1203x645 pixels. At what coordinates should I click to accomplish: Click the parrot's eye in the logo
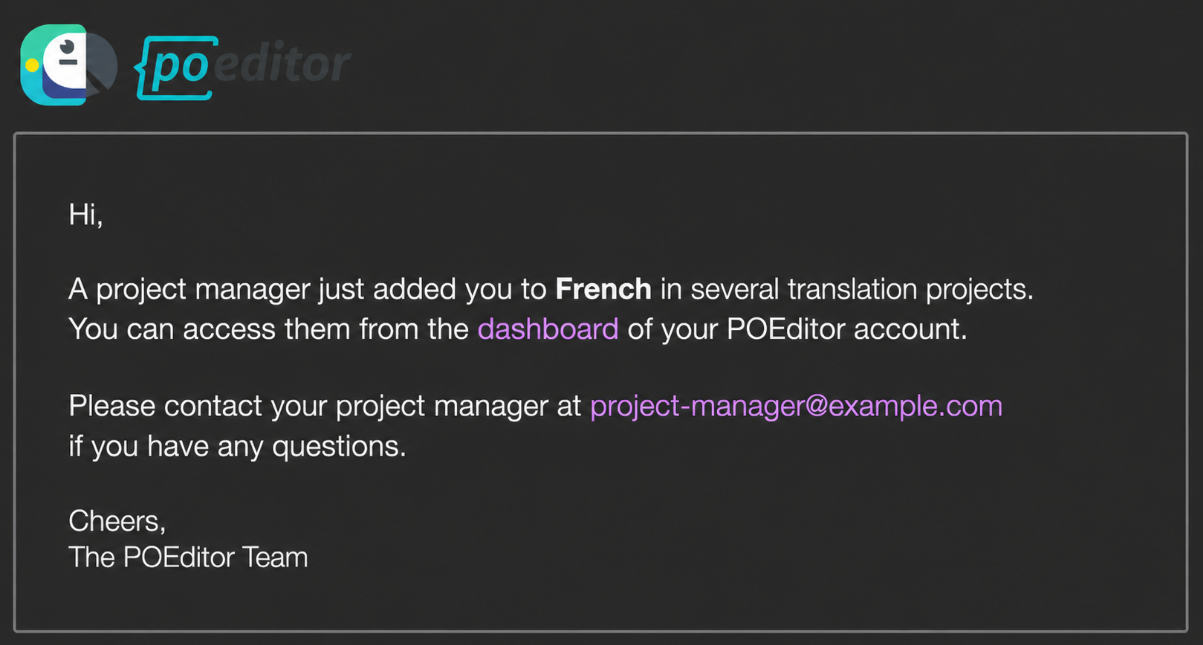pos(67,46)
